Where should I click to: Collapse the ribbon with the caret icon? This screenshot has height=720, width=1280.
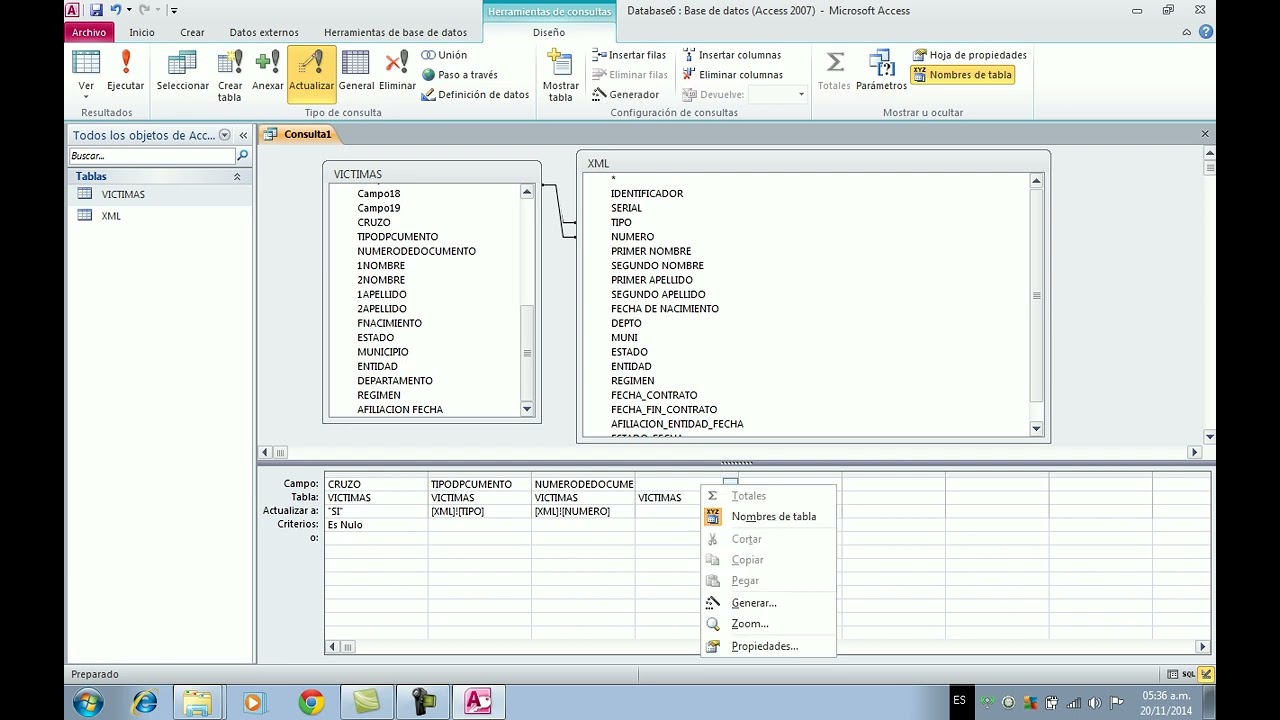pos(1187,32)
